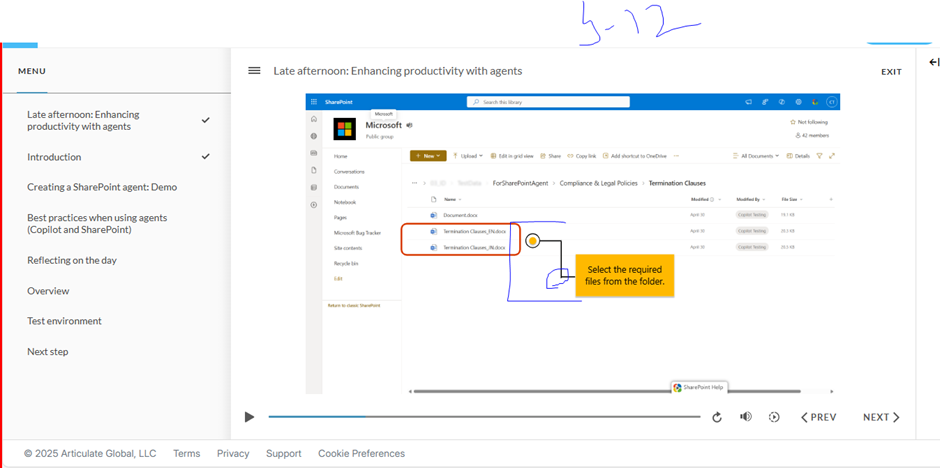Collapse the panel with the arrow-bar icon
Image resolution: width=940 pixels, height=468 pixels.
934,62
